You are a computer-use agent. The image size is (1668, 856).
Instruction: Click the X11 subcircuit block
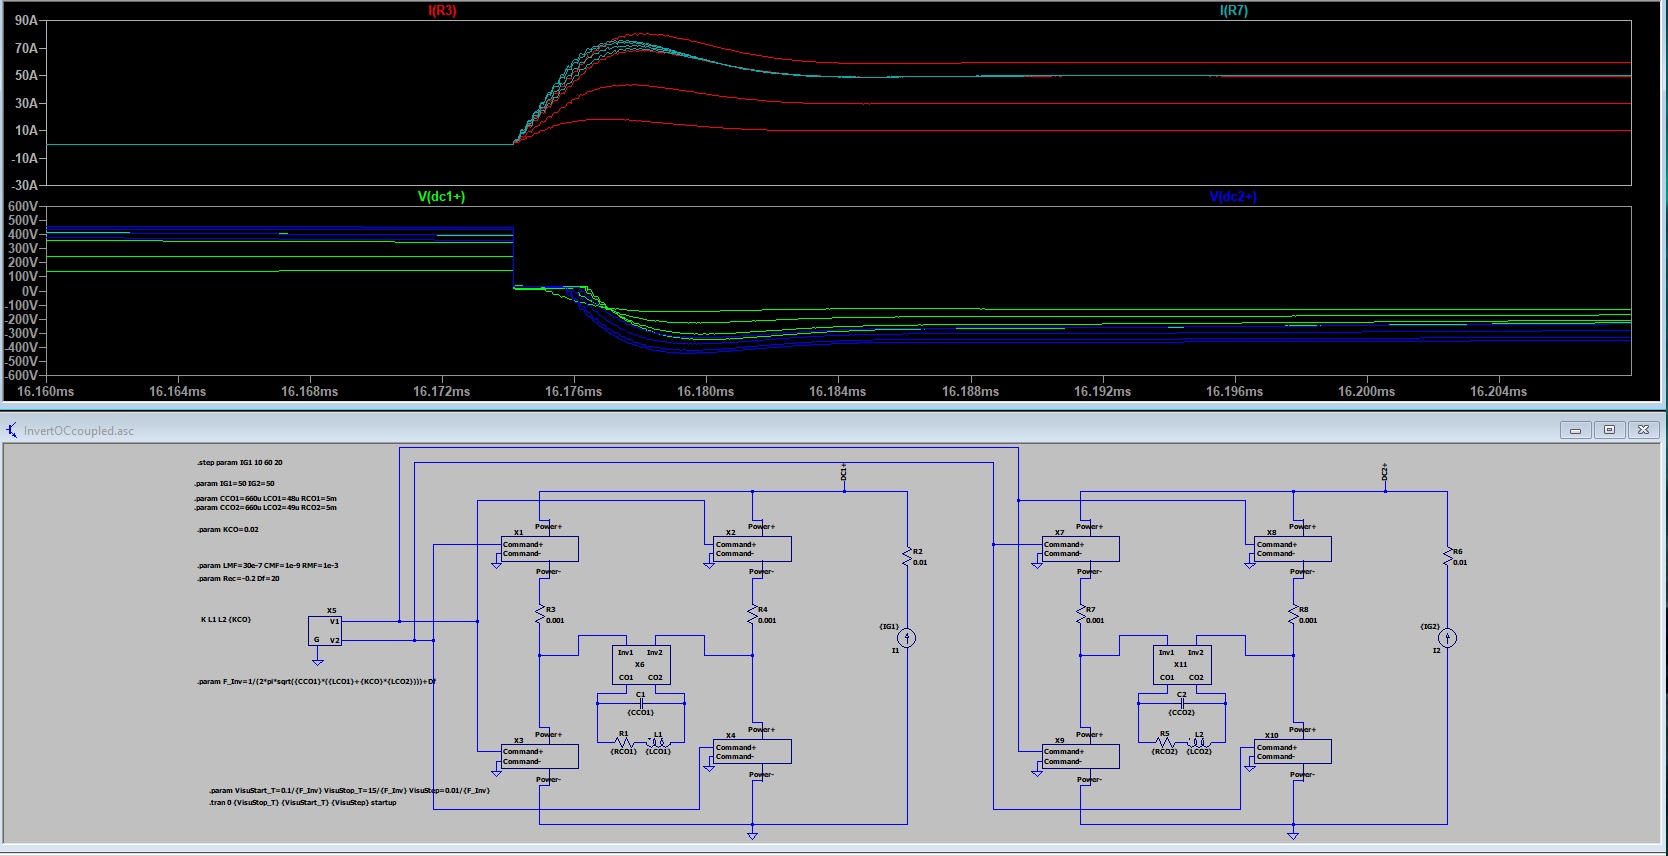point(1181,665)
